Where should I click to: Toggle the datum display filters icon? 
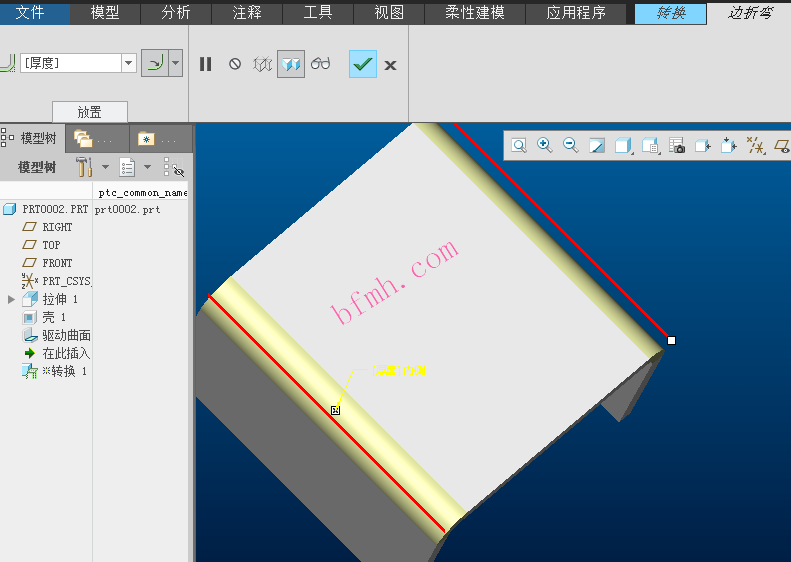(755, 146)
